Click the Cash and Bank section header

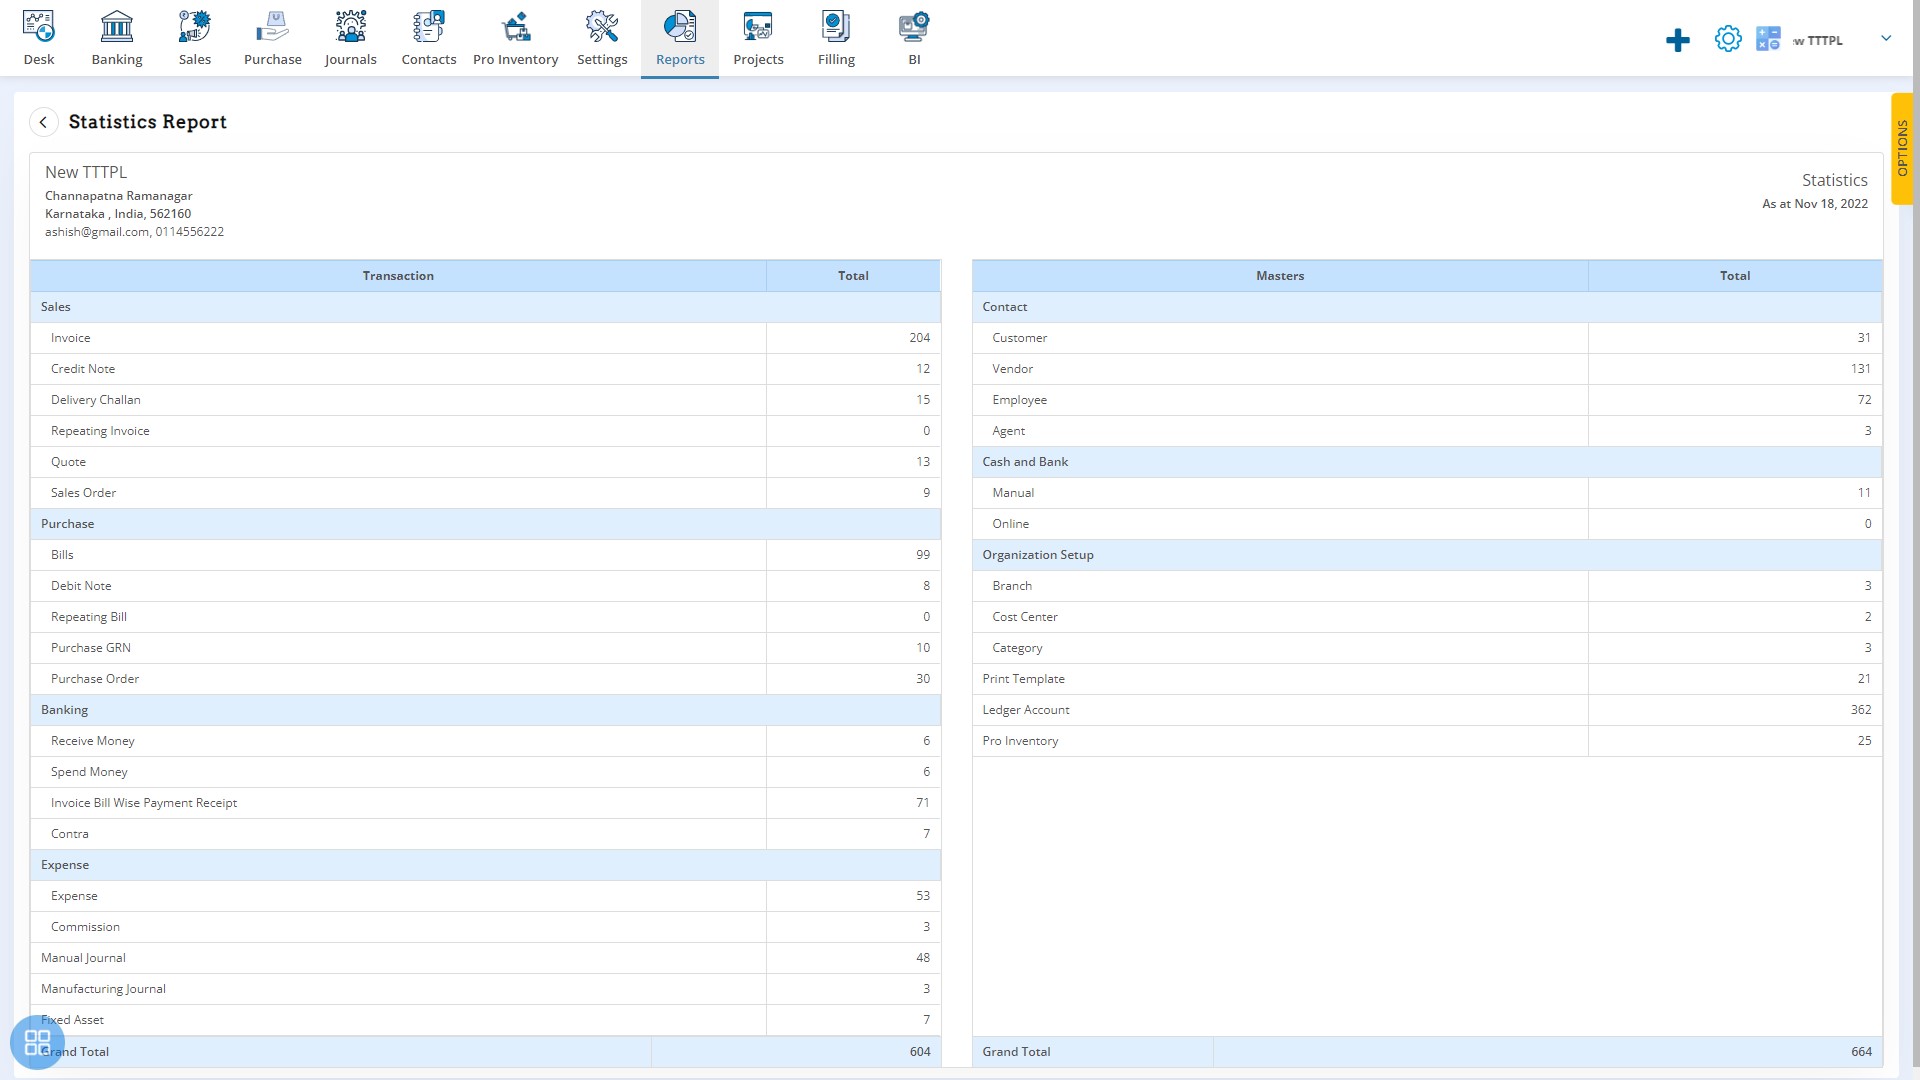1427,462
